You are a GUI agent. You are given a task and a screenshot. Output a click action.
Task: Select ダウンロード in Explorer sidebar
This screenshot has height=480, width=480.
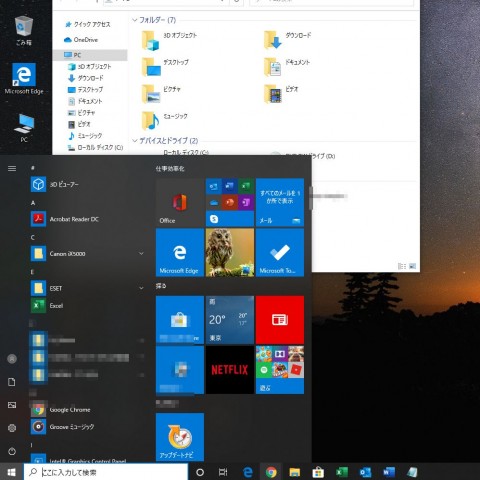click(86, 78)
